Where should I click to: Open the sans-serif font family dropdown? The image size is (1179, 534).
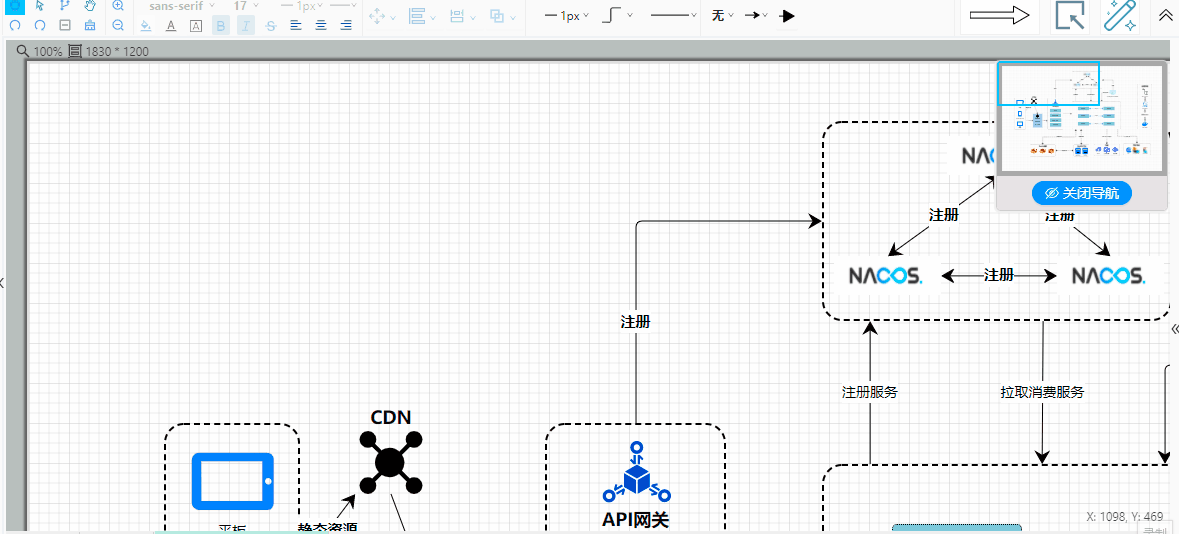(x=182, y=6)
